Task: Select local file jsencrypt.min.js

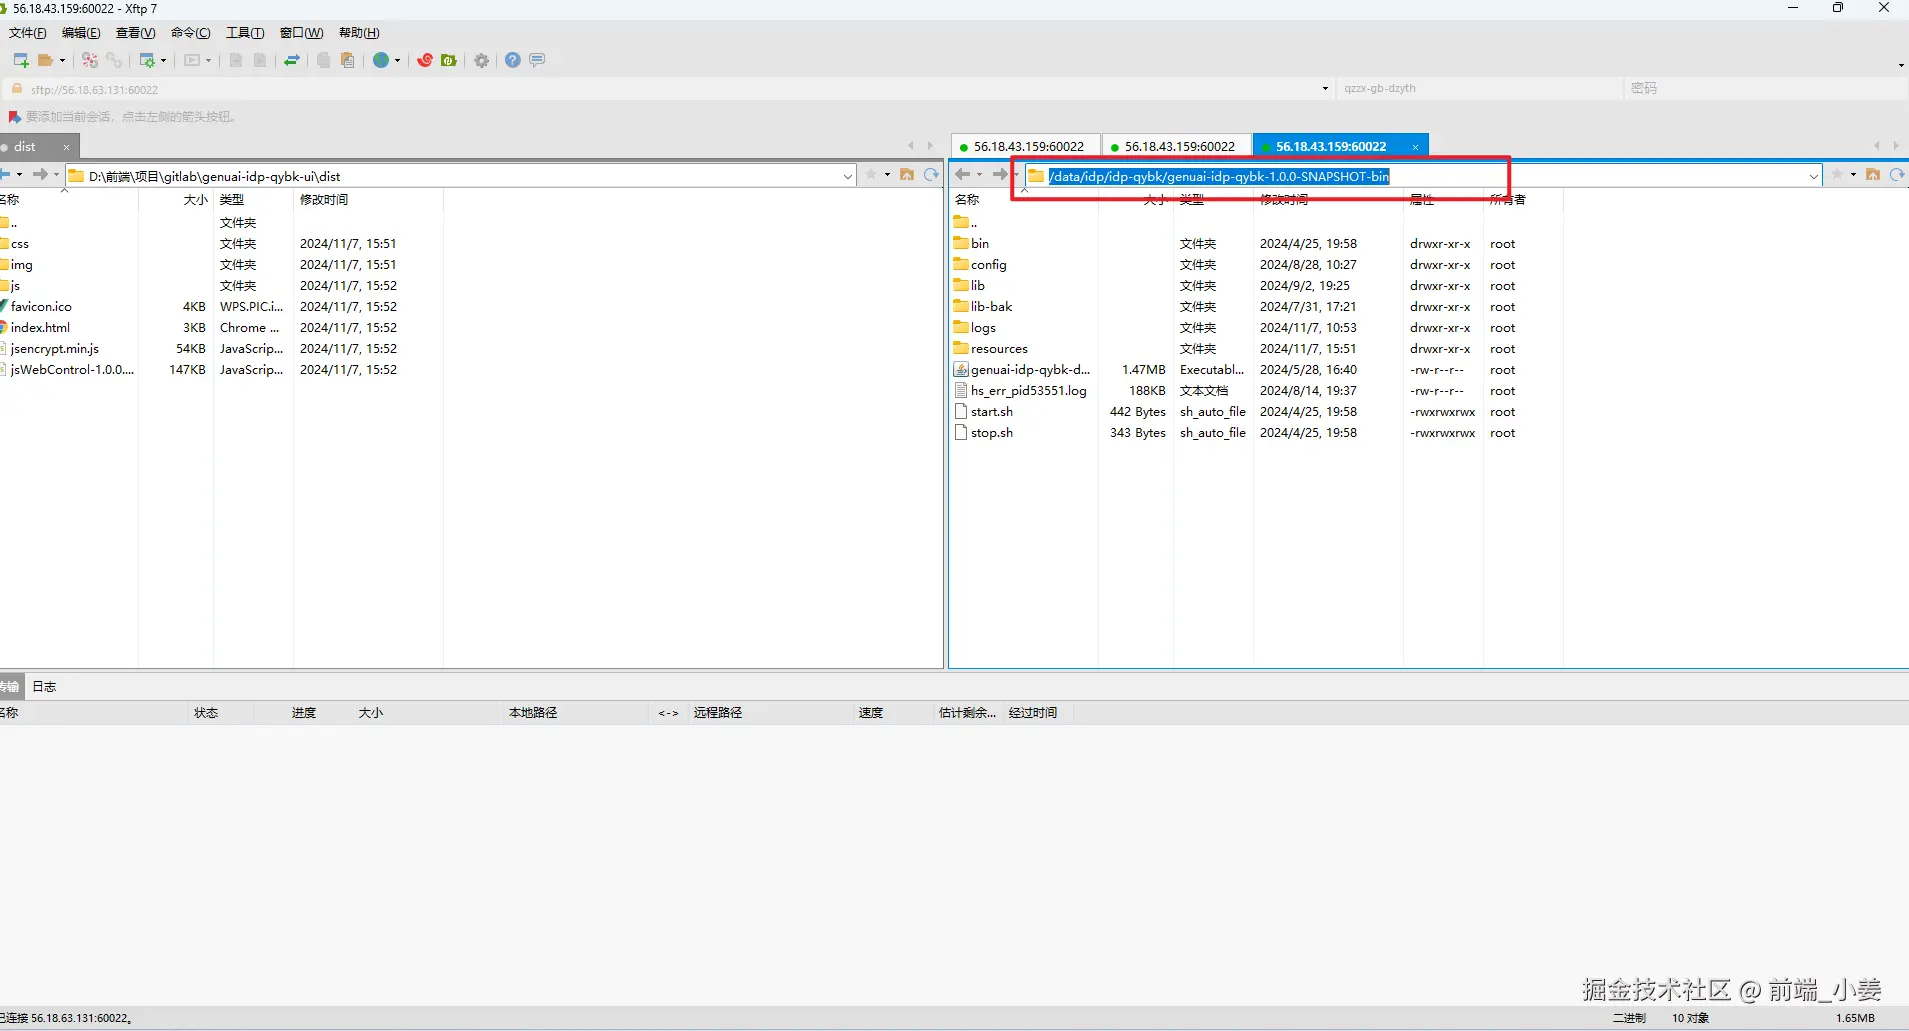Action: [54, 349]
